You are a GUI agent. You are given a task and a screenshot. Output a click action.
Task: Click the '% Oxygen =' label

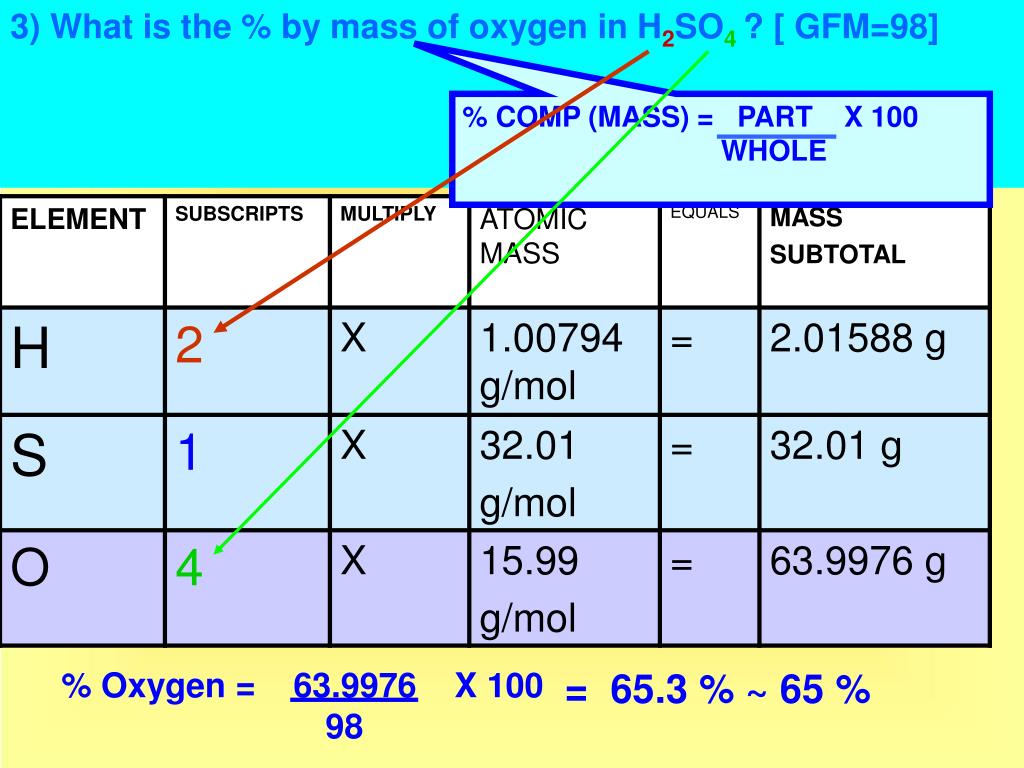pos(158,687)
